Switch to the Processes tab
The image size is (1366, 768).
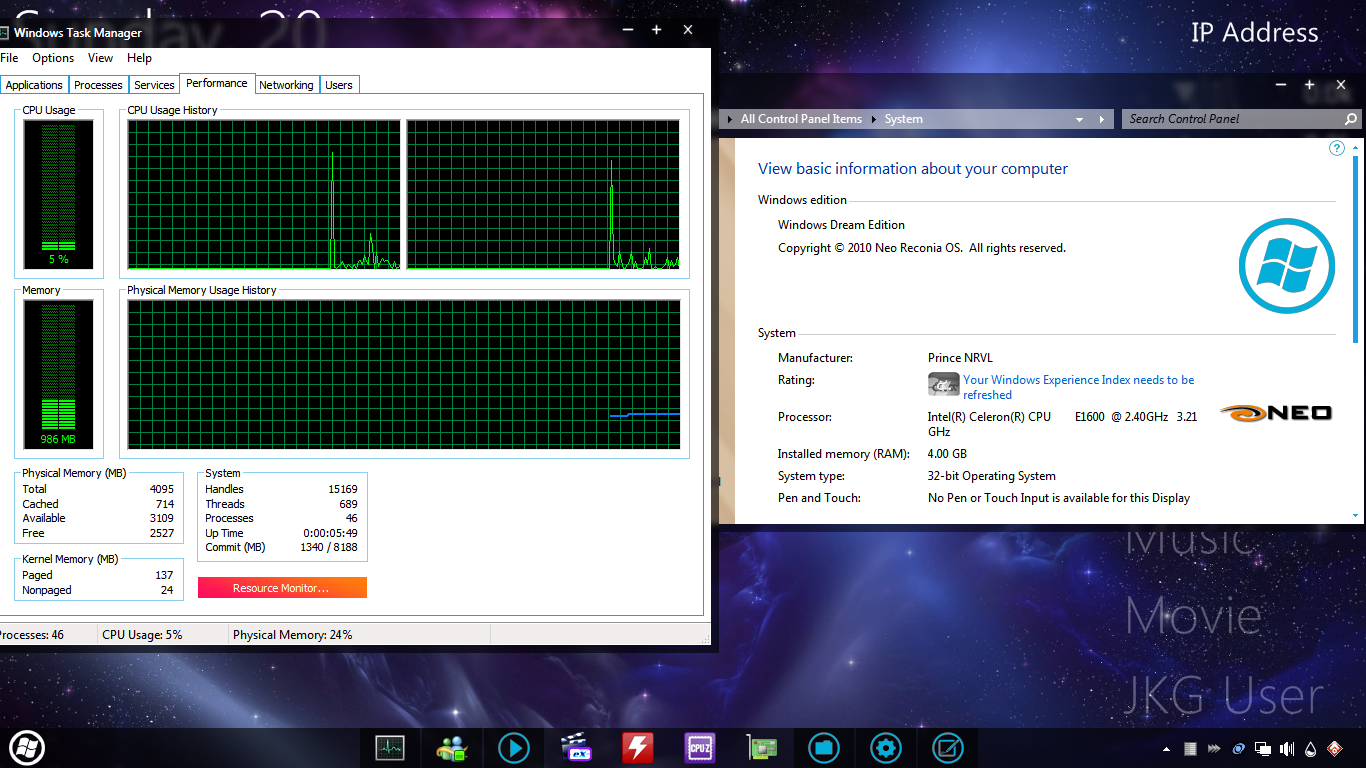(98, 85)
